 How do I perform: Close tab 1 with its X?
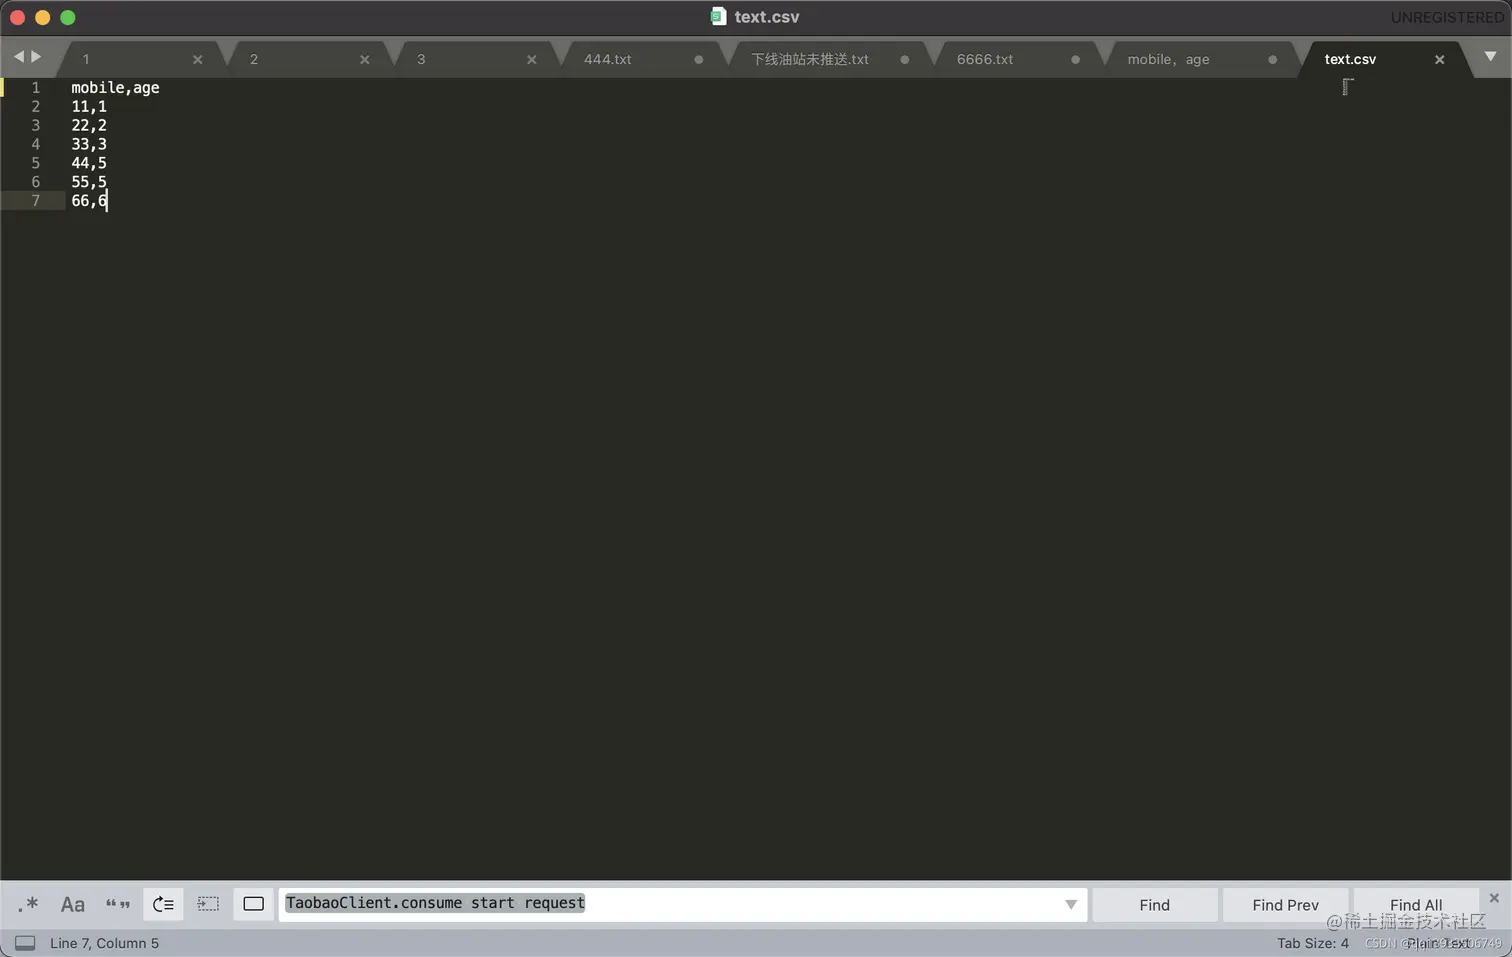[x=198, y=60]
